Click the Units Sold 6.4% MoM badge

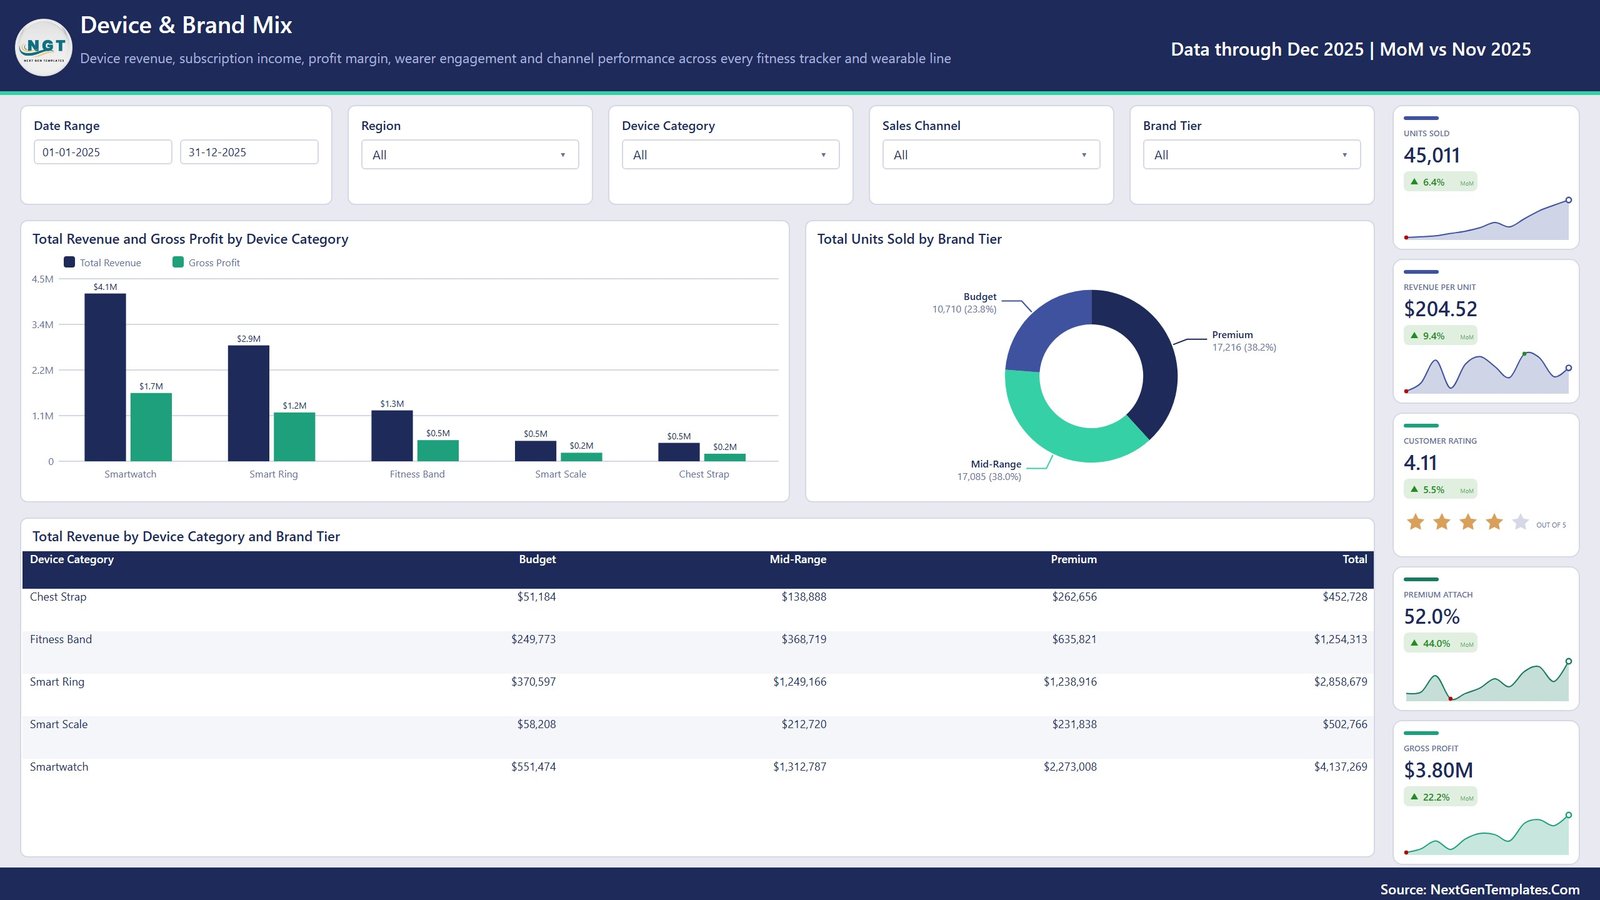(x=1440, y=183)
